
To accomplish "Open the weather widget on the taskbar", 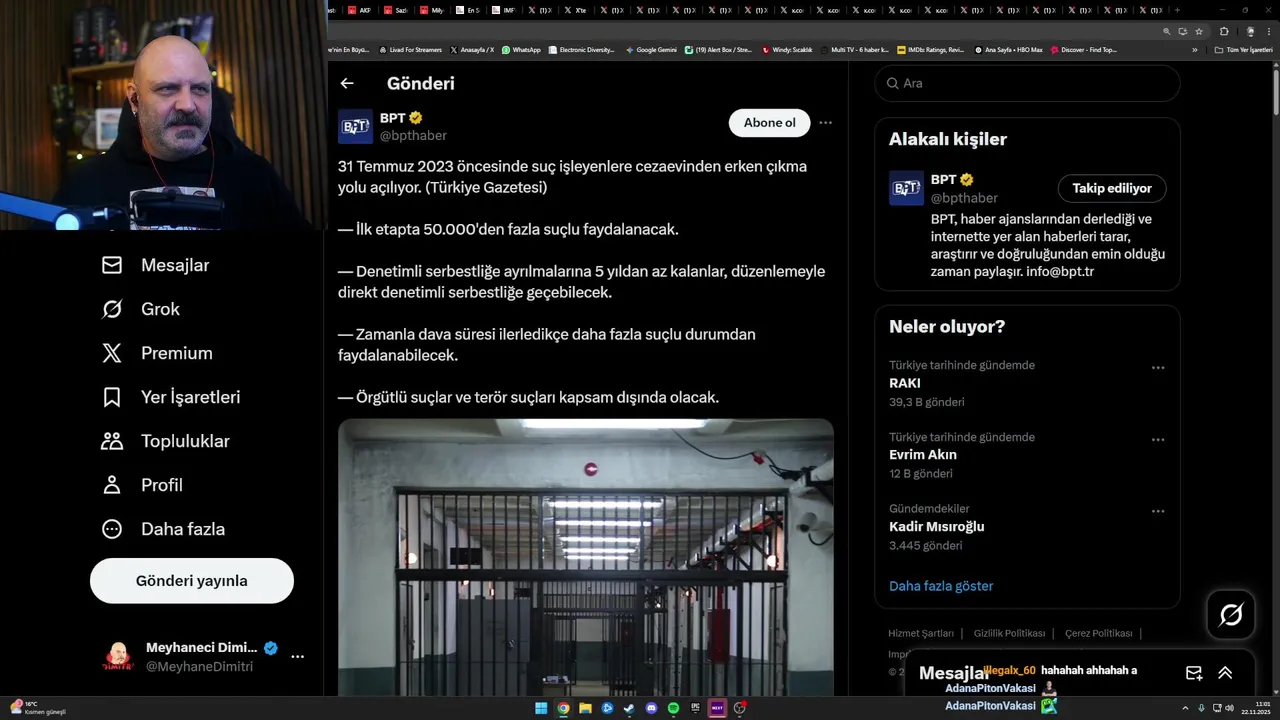I will tap(37, 708).
